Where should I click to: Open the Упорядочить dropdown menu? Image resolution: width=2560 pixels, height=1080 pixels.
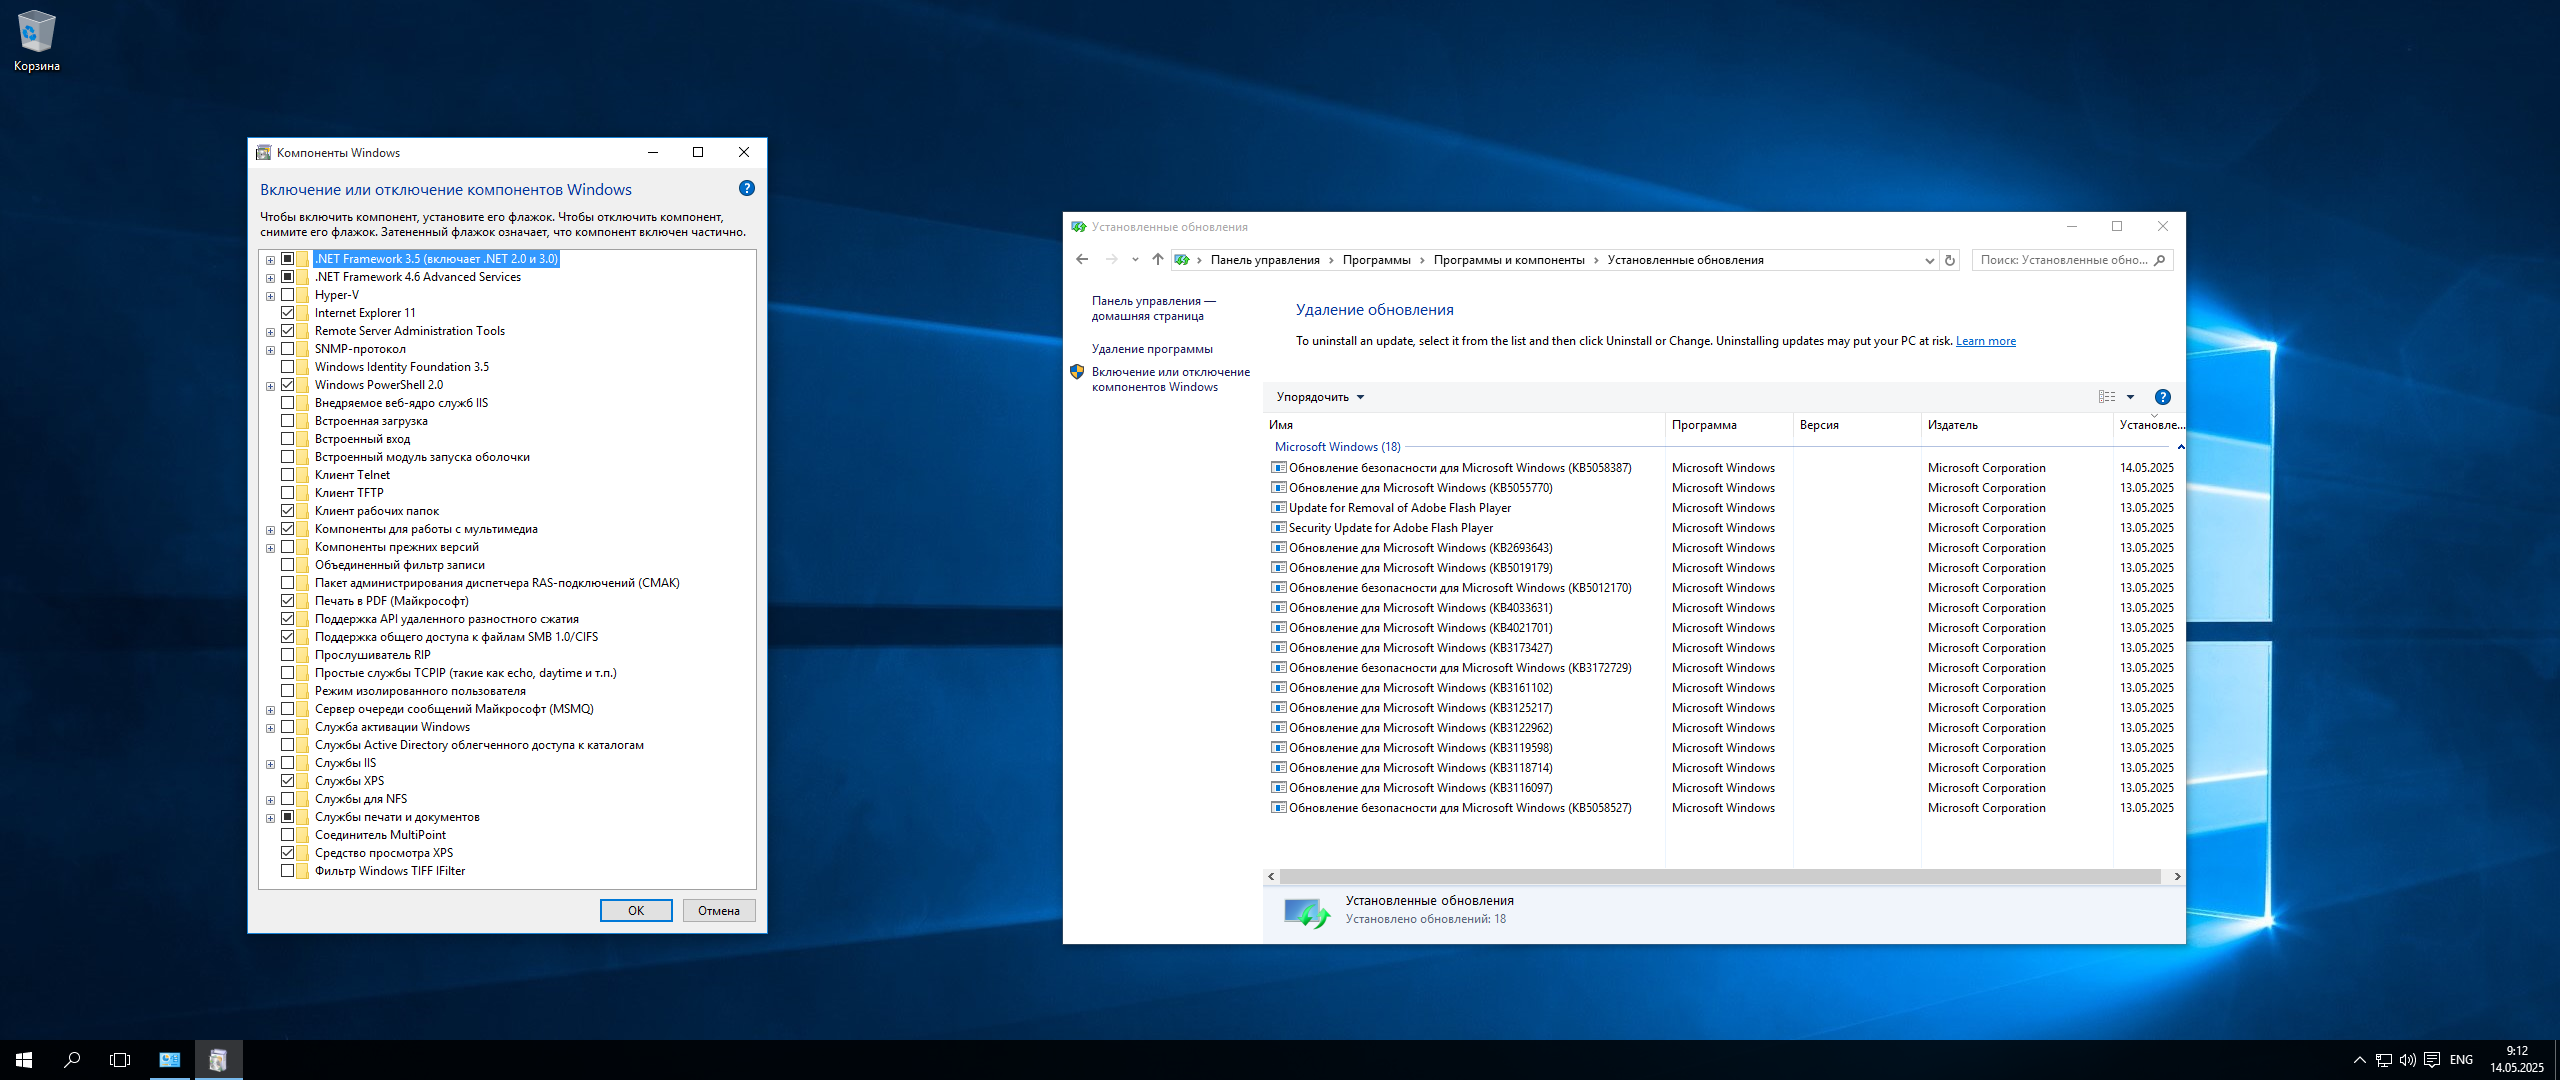coord(1320,397)
